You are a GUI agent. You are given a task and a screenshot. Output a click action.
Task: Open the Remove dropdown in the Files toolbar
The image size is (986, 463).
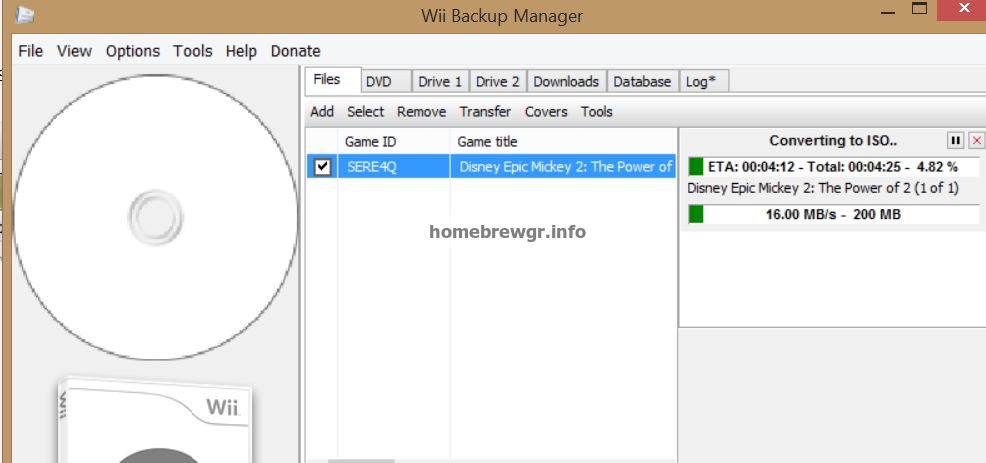(x=421, y=112)
